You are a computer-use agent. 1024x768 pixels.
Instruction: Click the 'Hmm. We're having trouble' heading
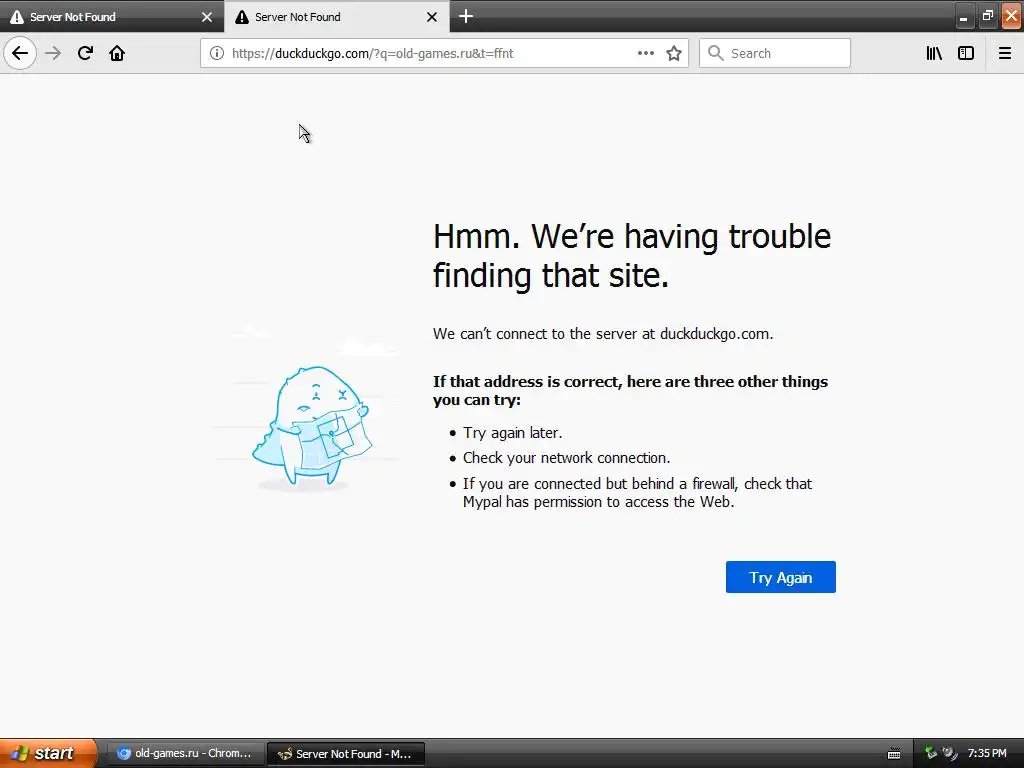click(x=632, y=255)
